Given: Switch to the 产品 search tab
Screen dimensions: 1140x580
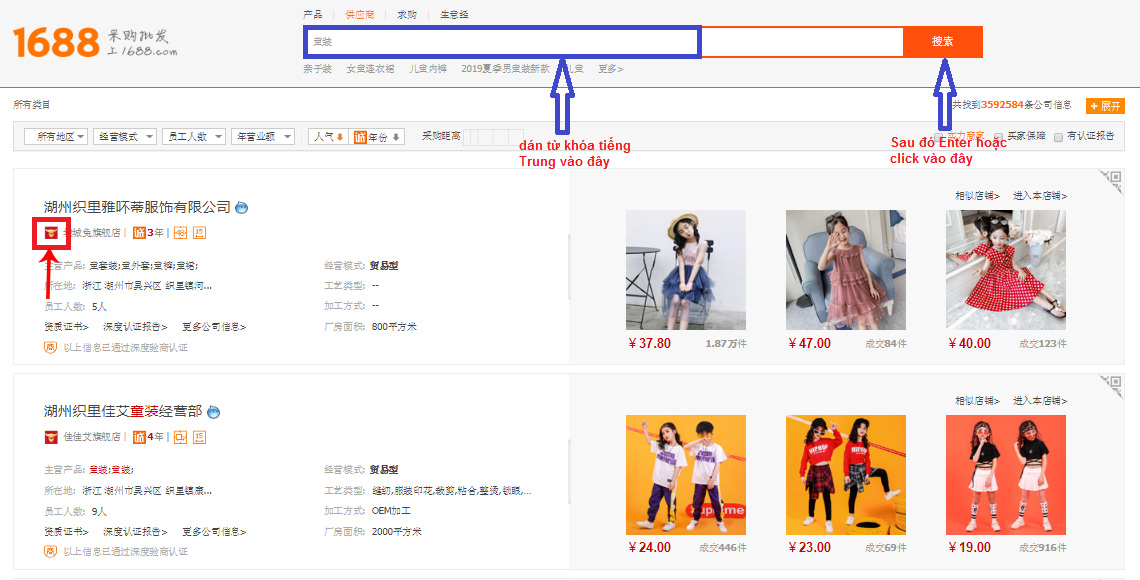Looking at the screenshot, I should tap(313, 15).
